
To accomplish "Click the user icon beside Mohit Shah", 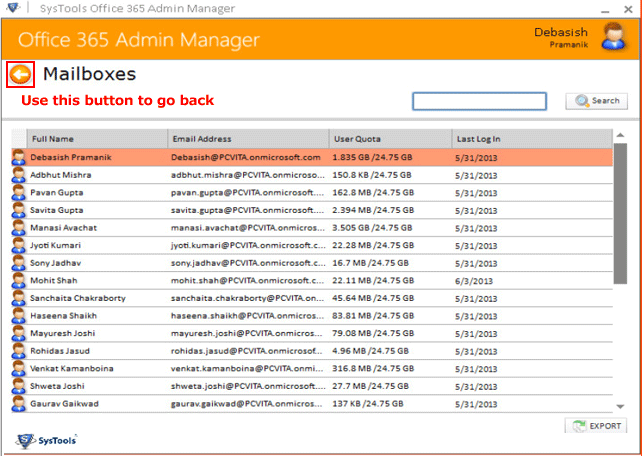I will [x=18, y=280].
